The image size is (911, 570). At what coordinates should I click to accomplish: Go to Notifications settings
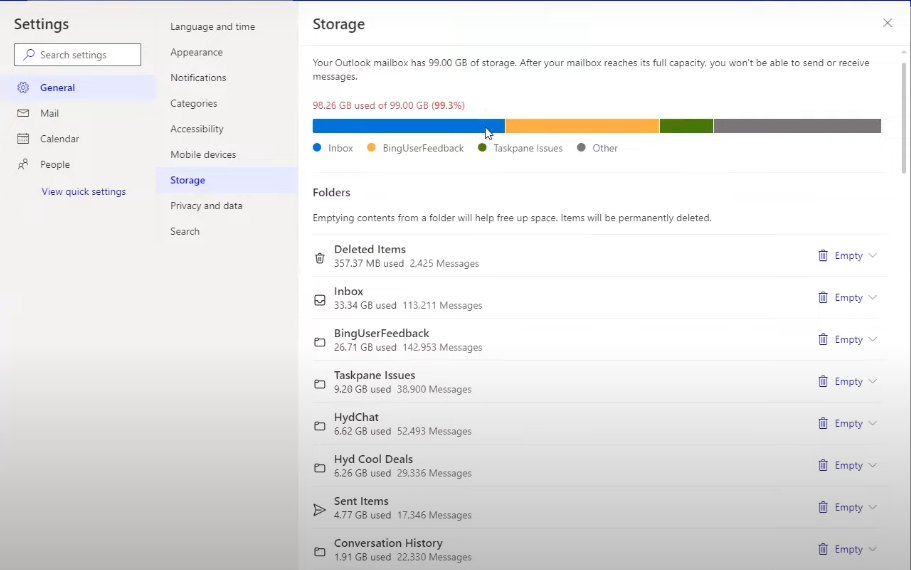tap(198, 78)
